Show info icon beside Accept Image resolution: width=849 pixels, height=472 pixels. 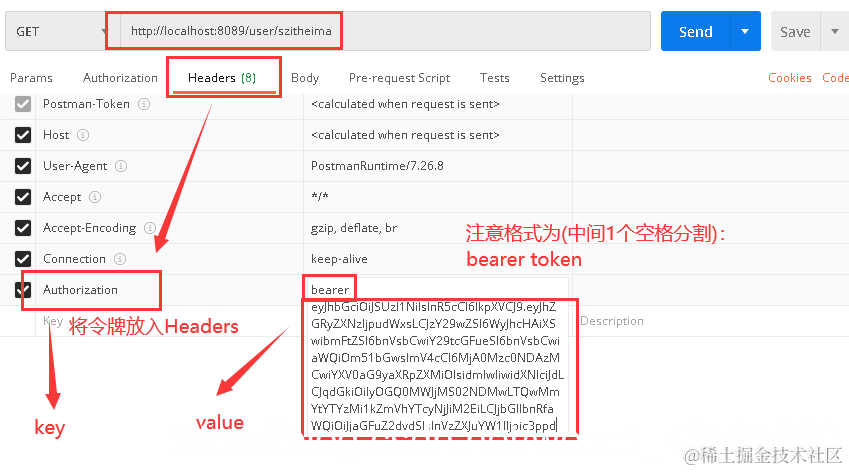click(x=95, y=197)
